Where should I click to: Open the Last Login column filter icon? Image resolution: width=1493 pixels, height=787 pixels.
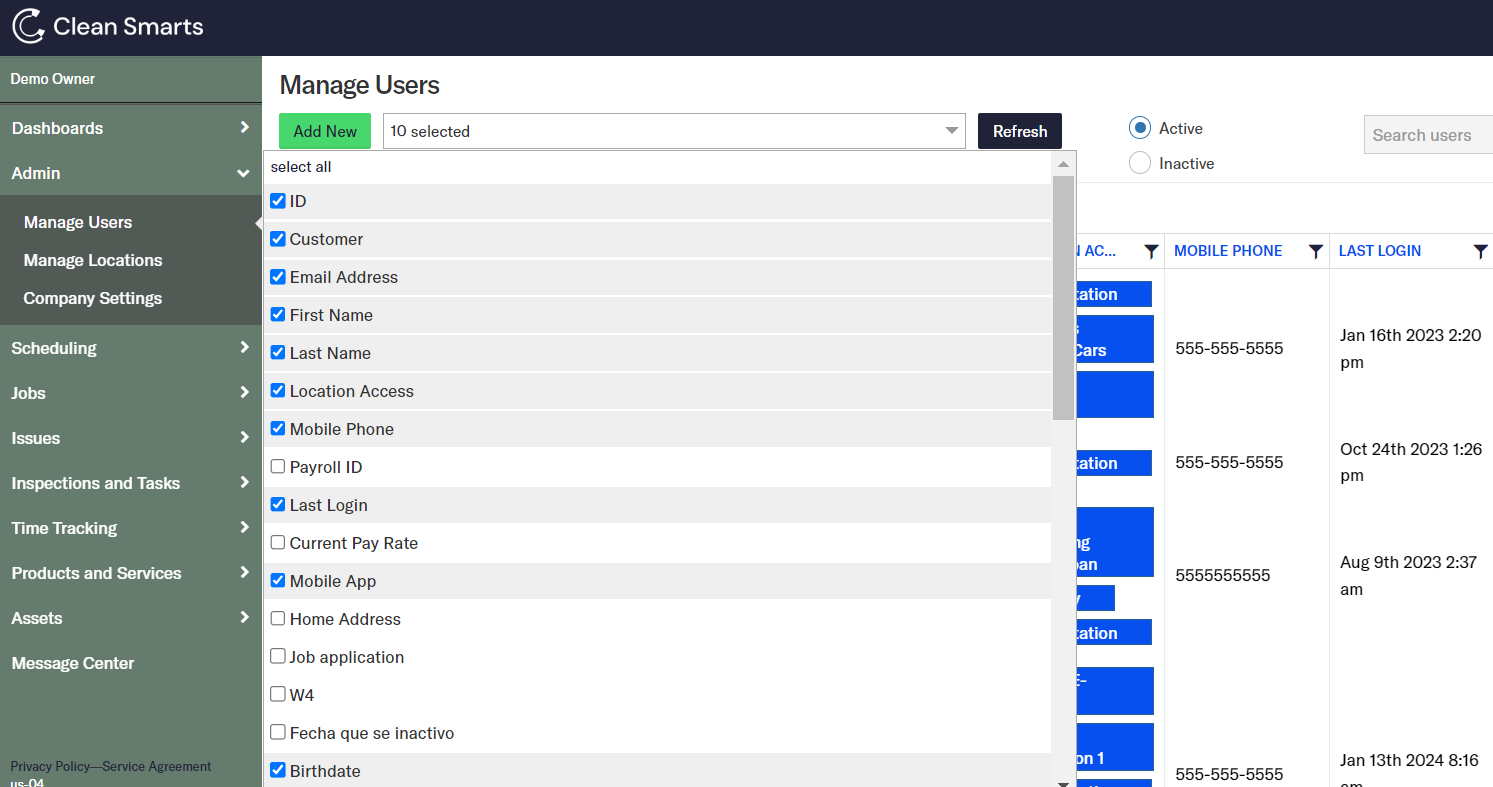click(1480, 251)
